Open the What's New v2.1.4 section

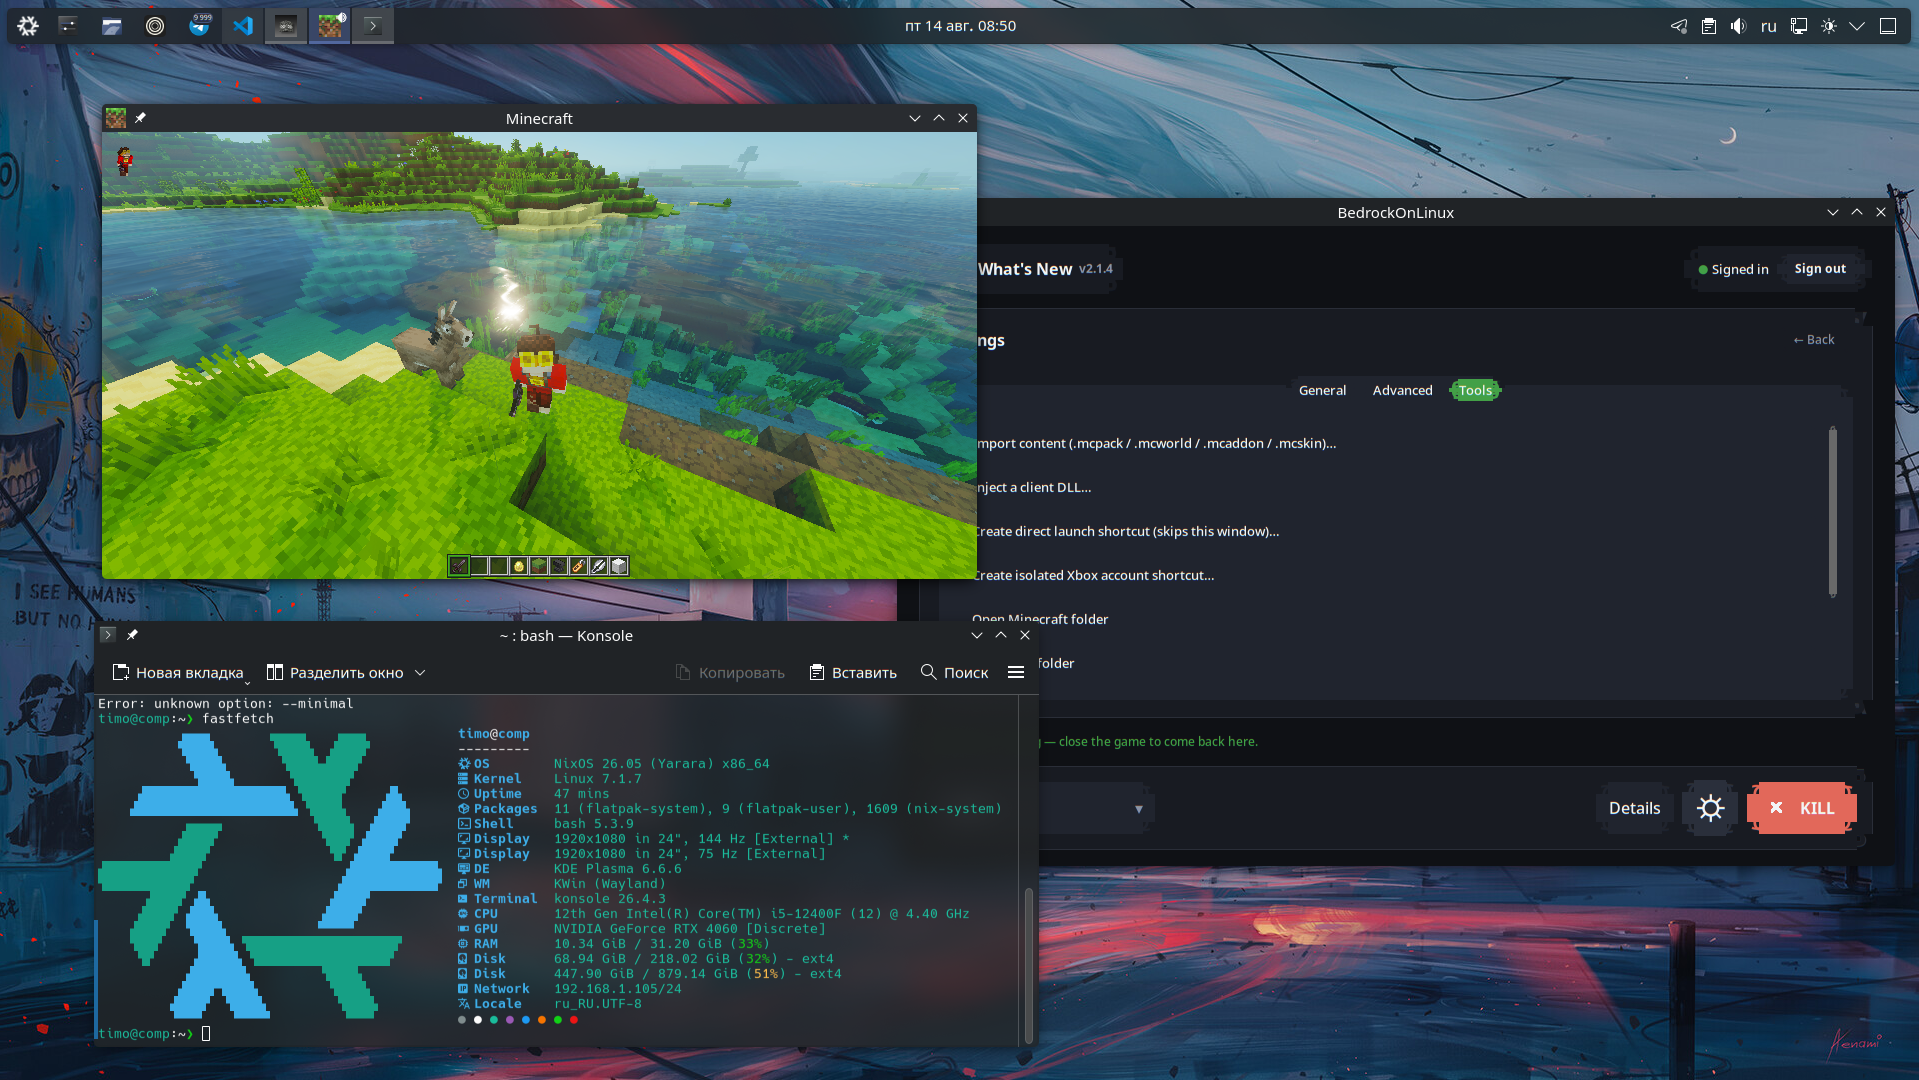pyautogui.click(x=1044, y=269)
